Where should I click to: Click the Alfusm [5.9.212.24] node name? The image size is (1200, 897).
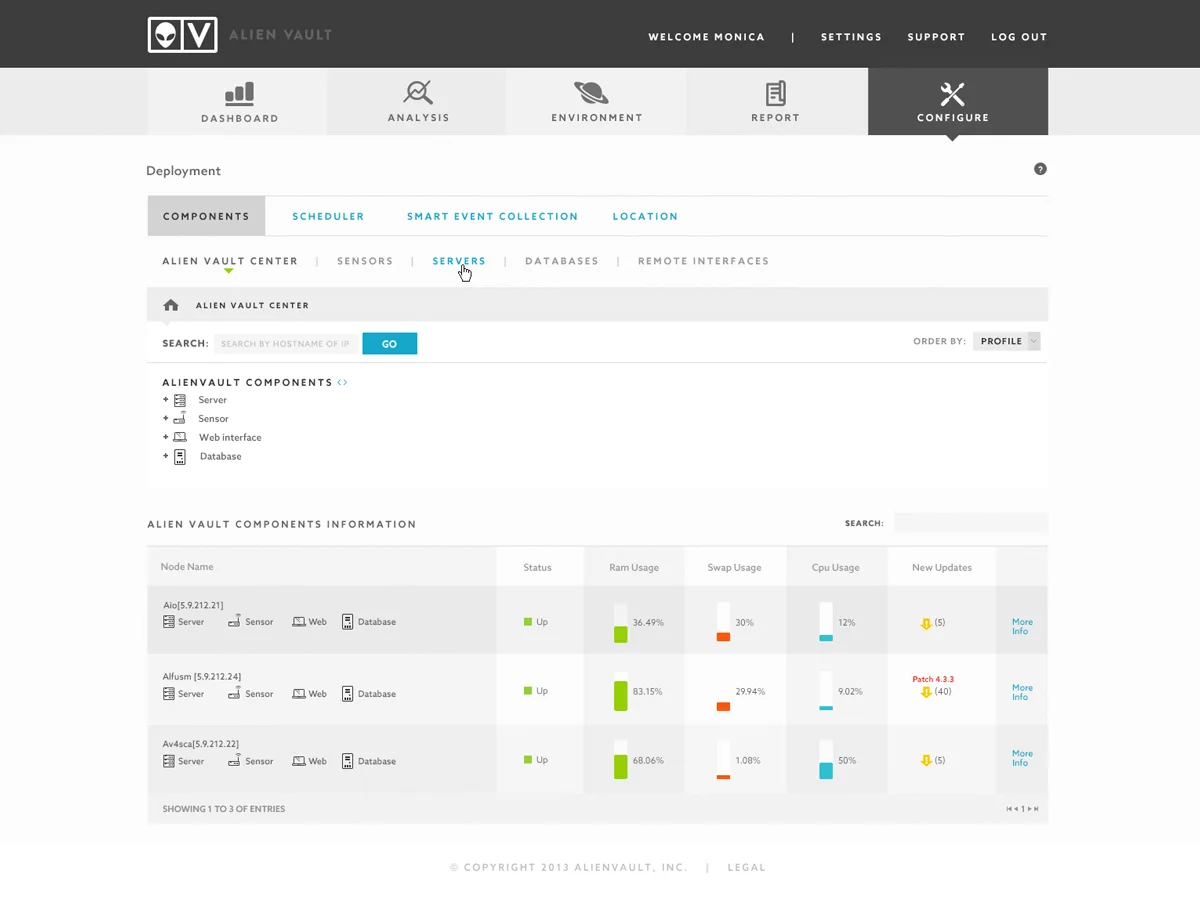click(201, 677)
